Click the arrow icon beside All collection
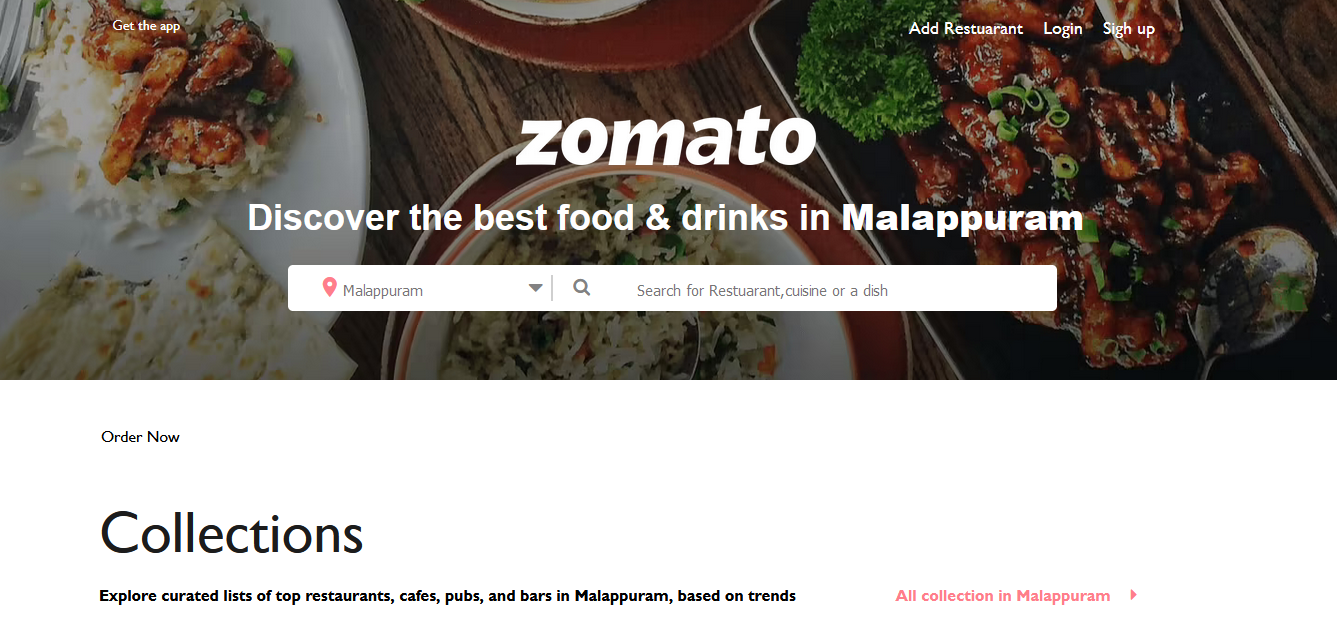Viewport: 1337px width, 617px height. point(1133,595)
